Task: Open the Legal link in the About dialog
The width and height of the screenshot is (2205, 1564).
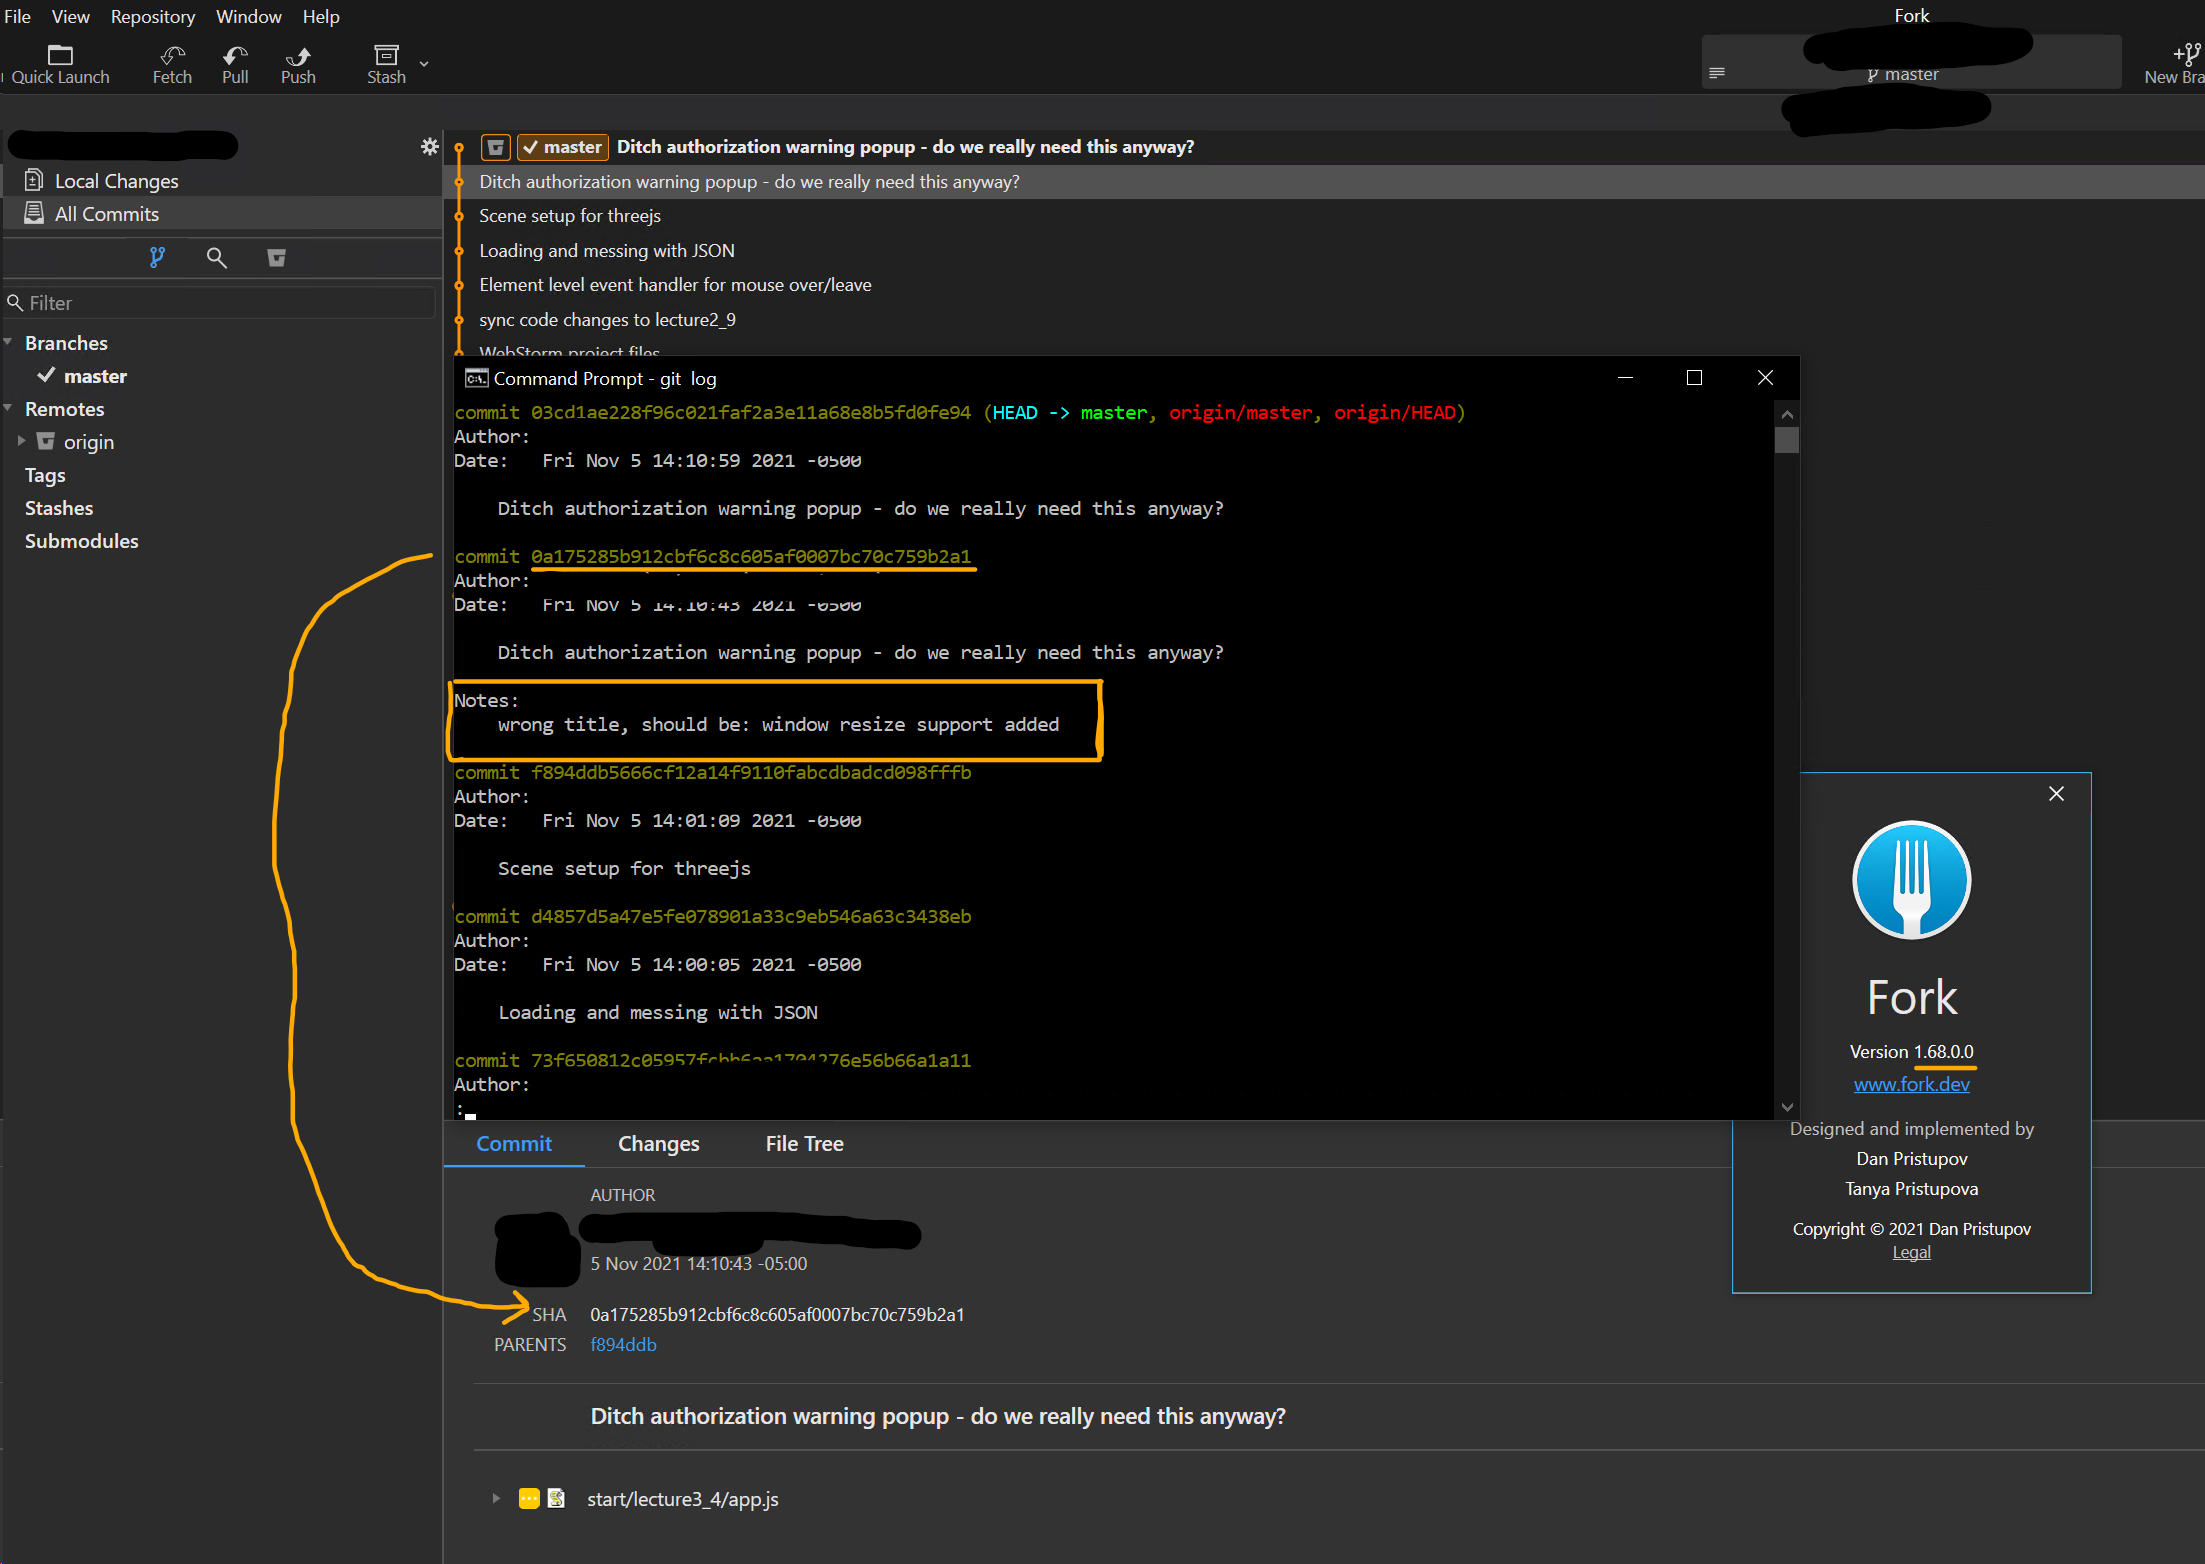Action: pyautogui.click(x=1911, y=1252)
